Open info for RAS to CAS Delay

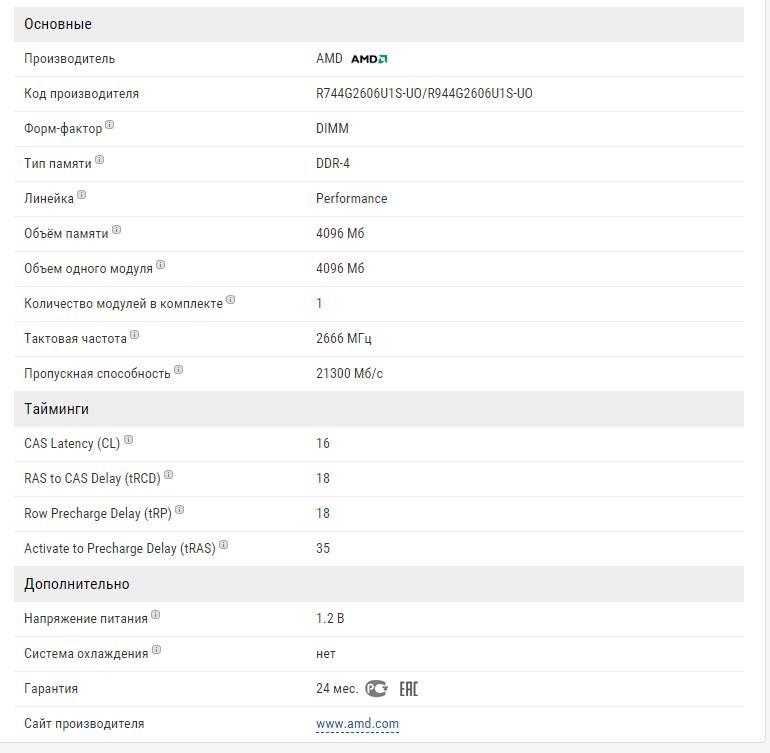168,475
